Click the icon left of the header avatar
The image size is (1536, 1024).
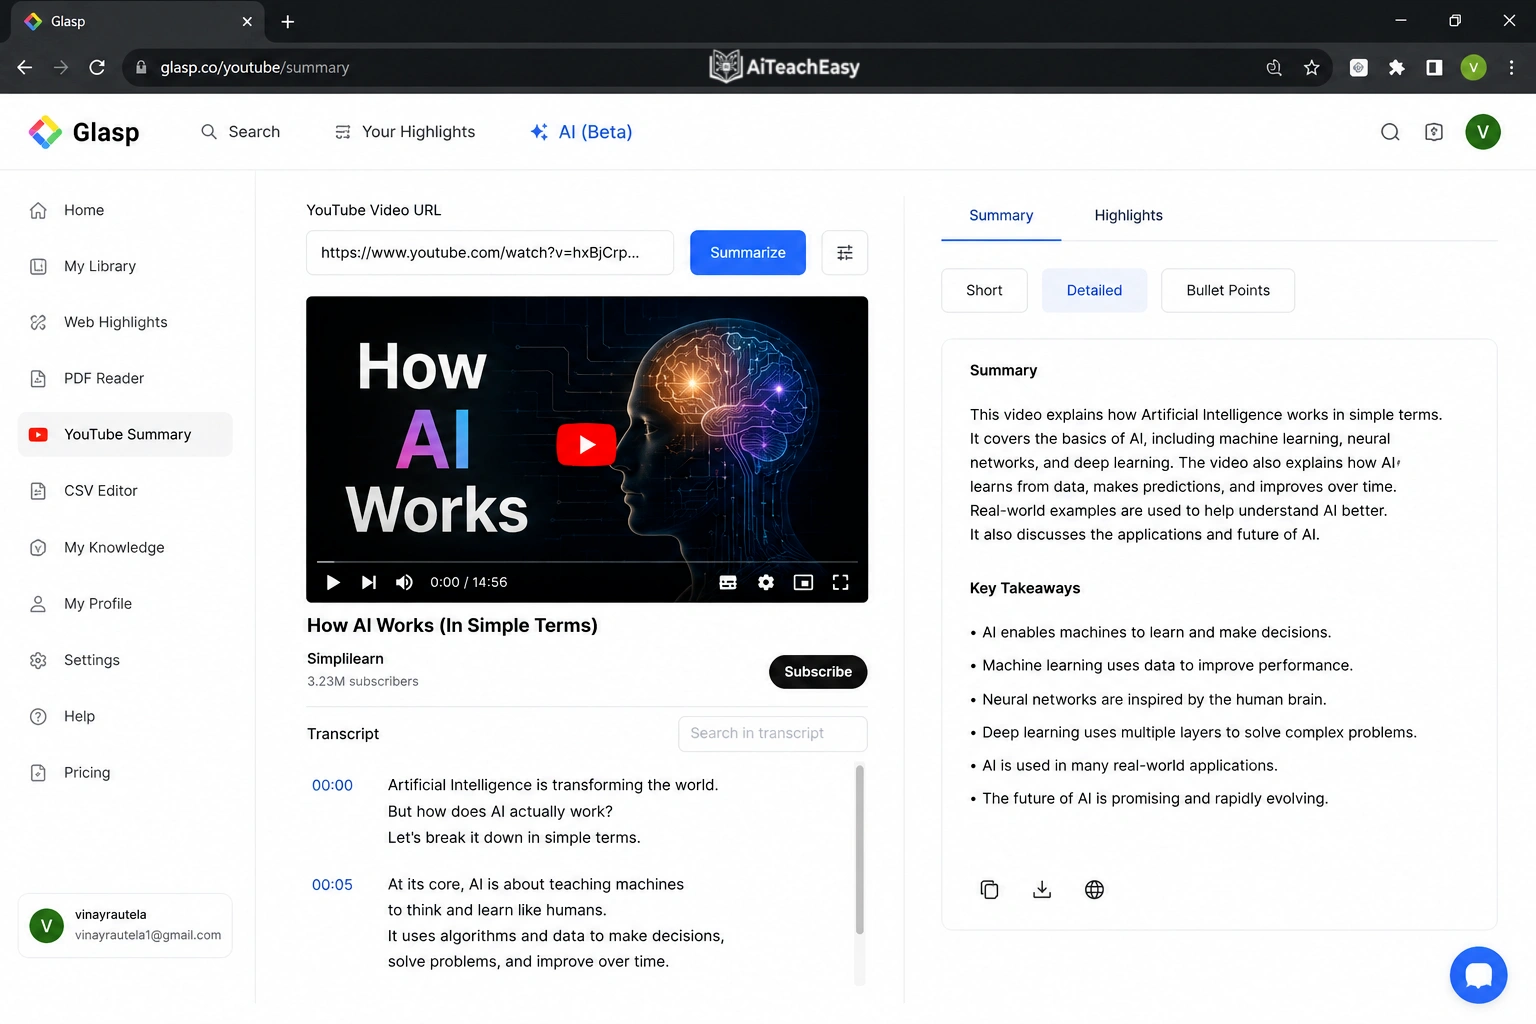tap(1434, 132)
